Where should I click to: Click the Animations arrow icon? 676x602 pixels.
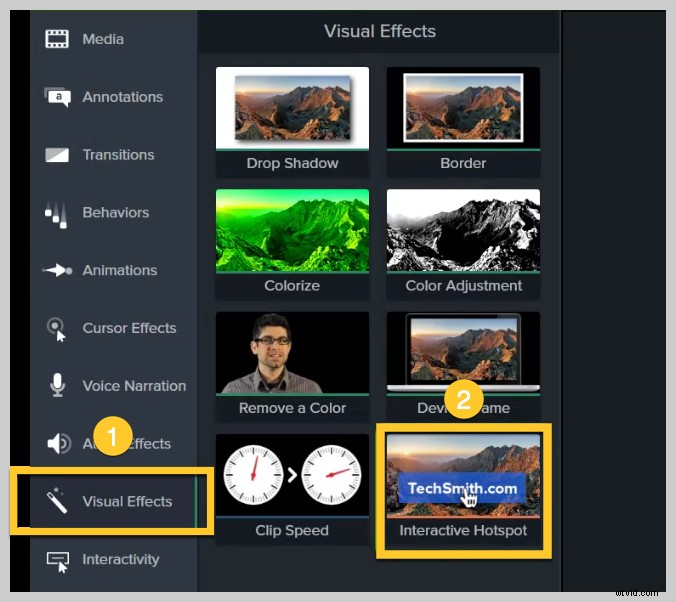57,270
